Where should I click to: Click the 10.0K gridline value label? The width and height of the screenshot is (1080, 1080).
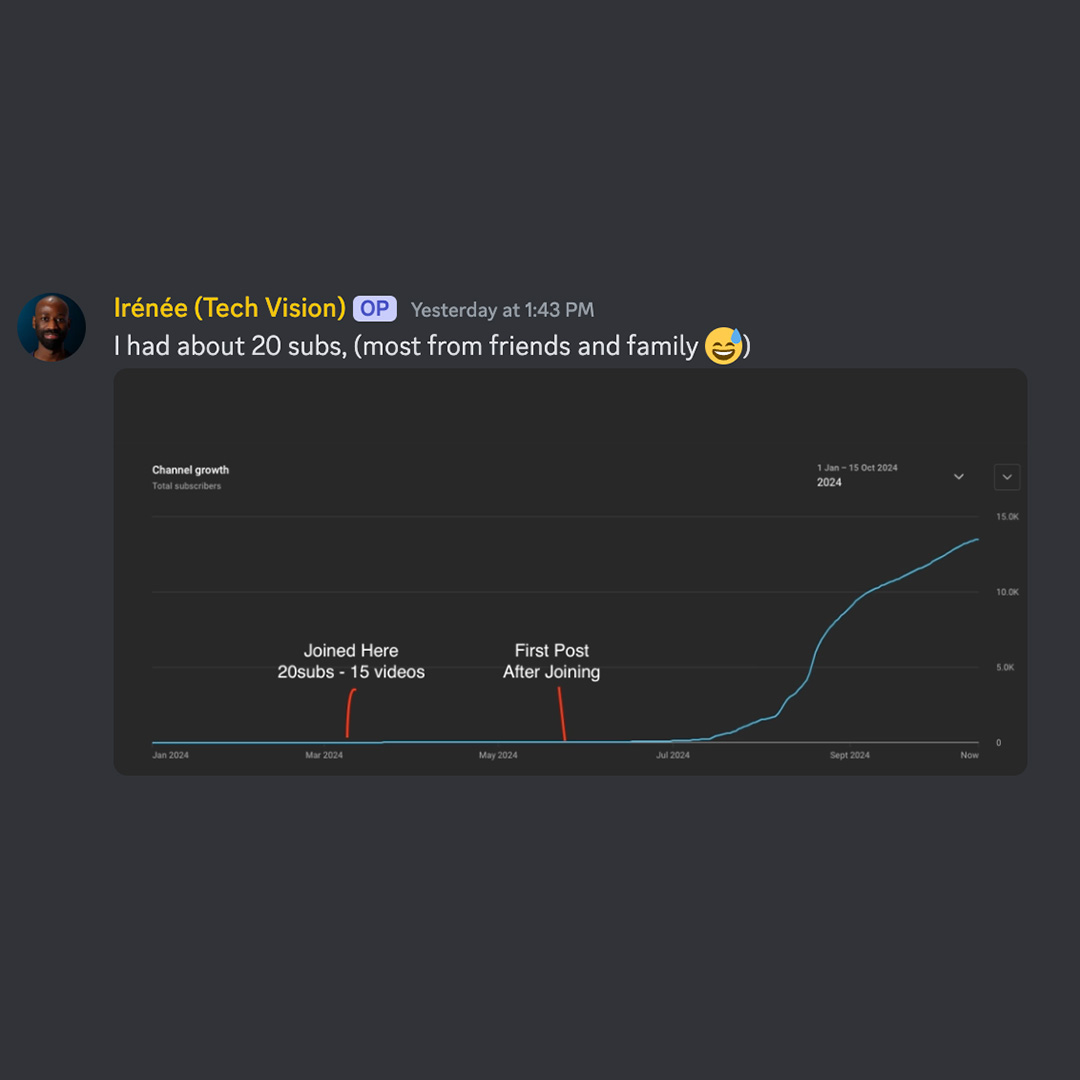1007,592
